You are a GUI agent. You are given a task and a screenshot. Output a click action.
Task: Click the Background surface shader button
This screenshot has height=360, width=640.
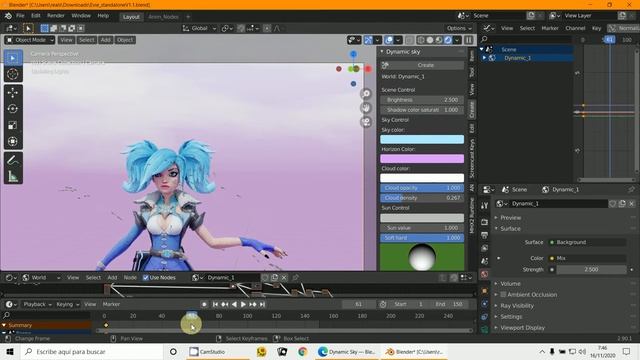click(587, 242)
